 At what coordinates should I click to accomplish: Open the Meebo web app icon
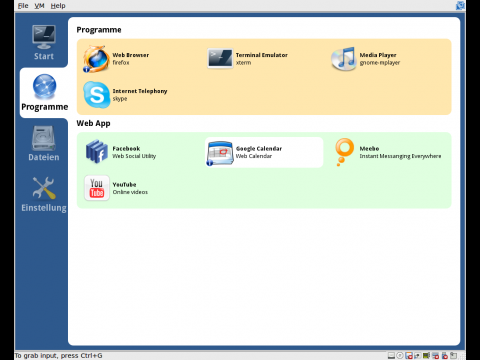click(x=344, y=152)
